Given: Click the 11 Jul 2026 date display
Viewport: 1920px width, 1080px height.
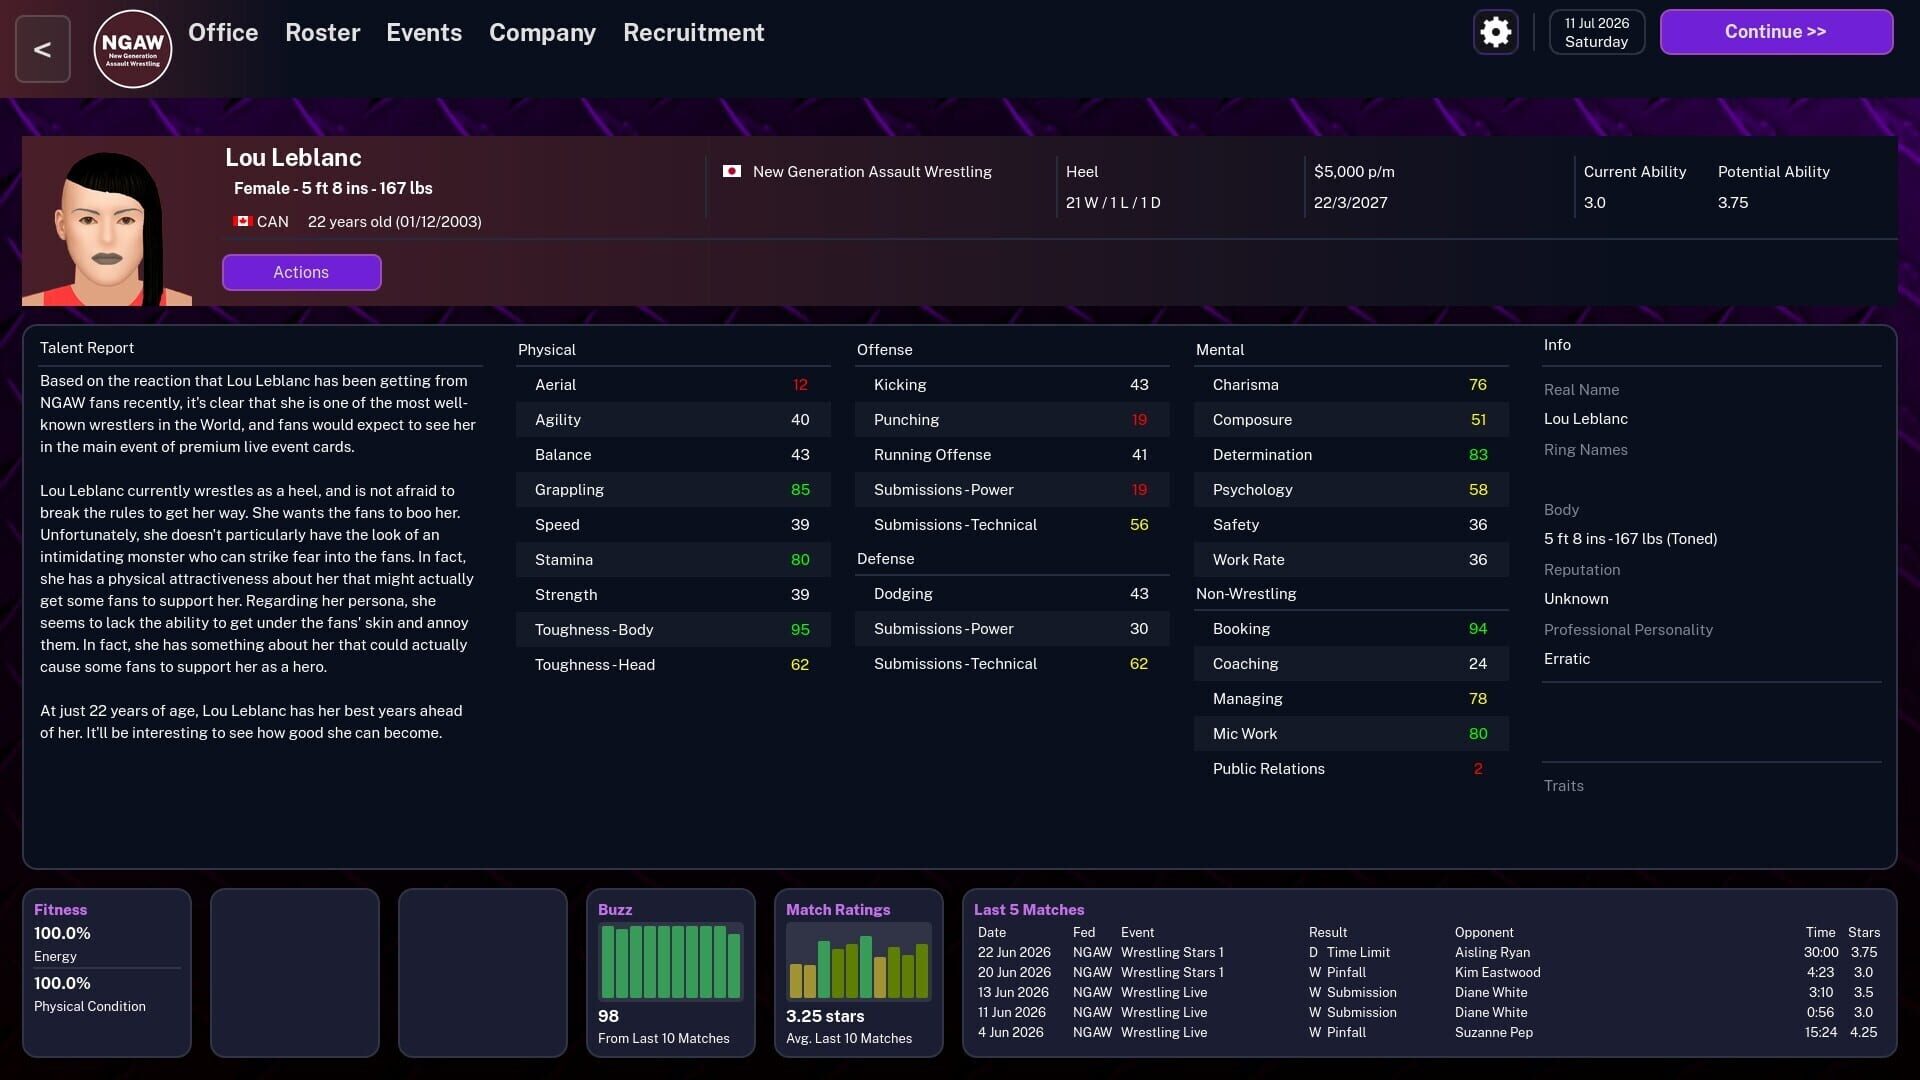Looking at the screenshot, I should (x=1596, y=31).
